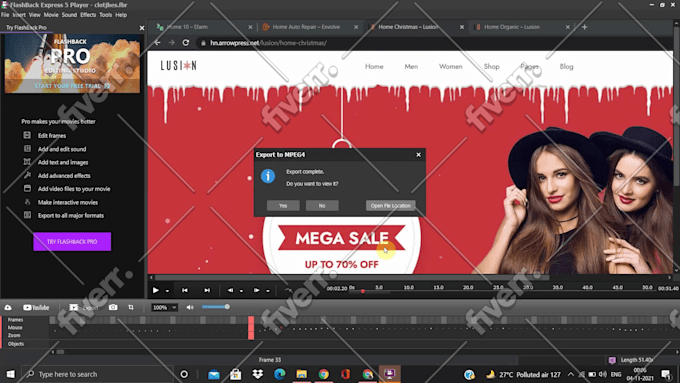Close the Try FlashBack Pro panel
This screenshot has width=680, height=383.
click(142, 28)
